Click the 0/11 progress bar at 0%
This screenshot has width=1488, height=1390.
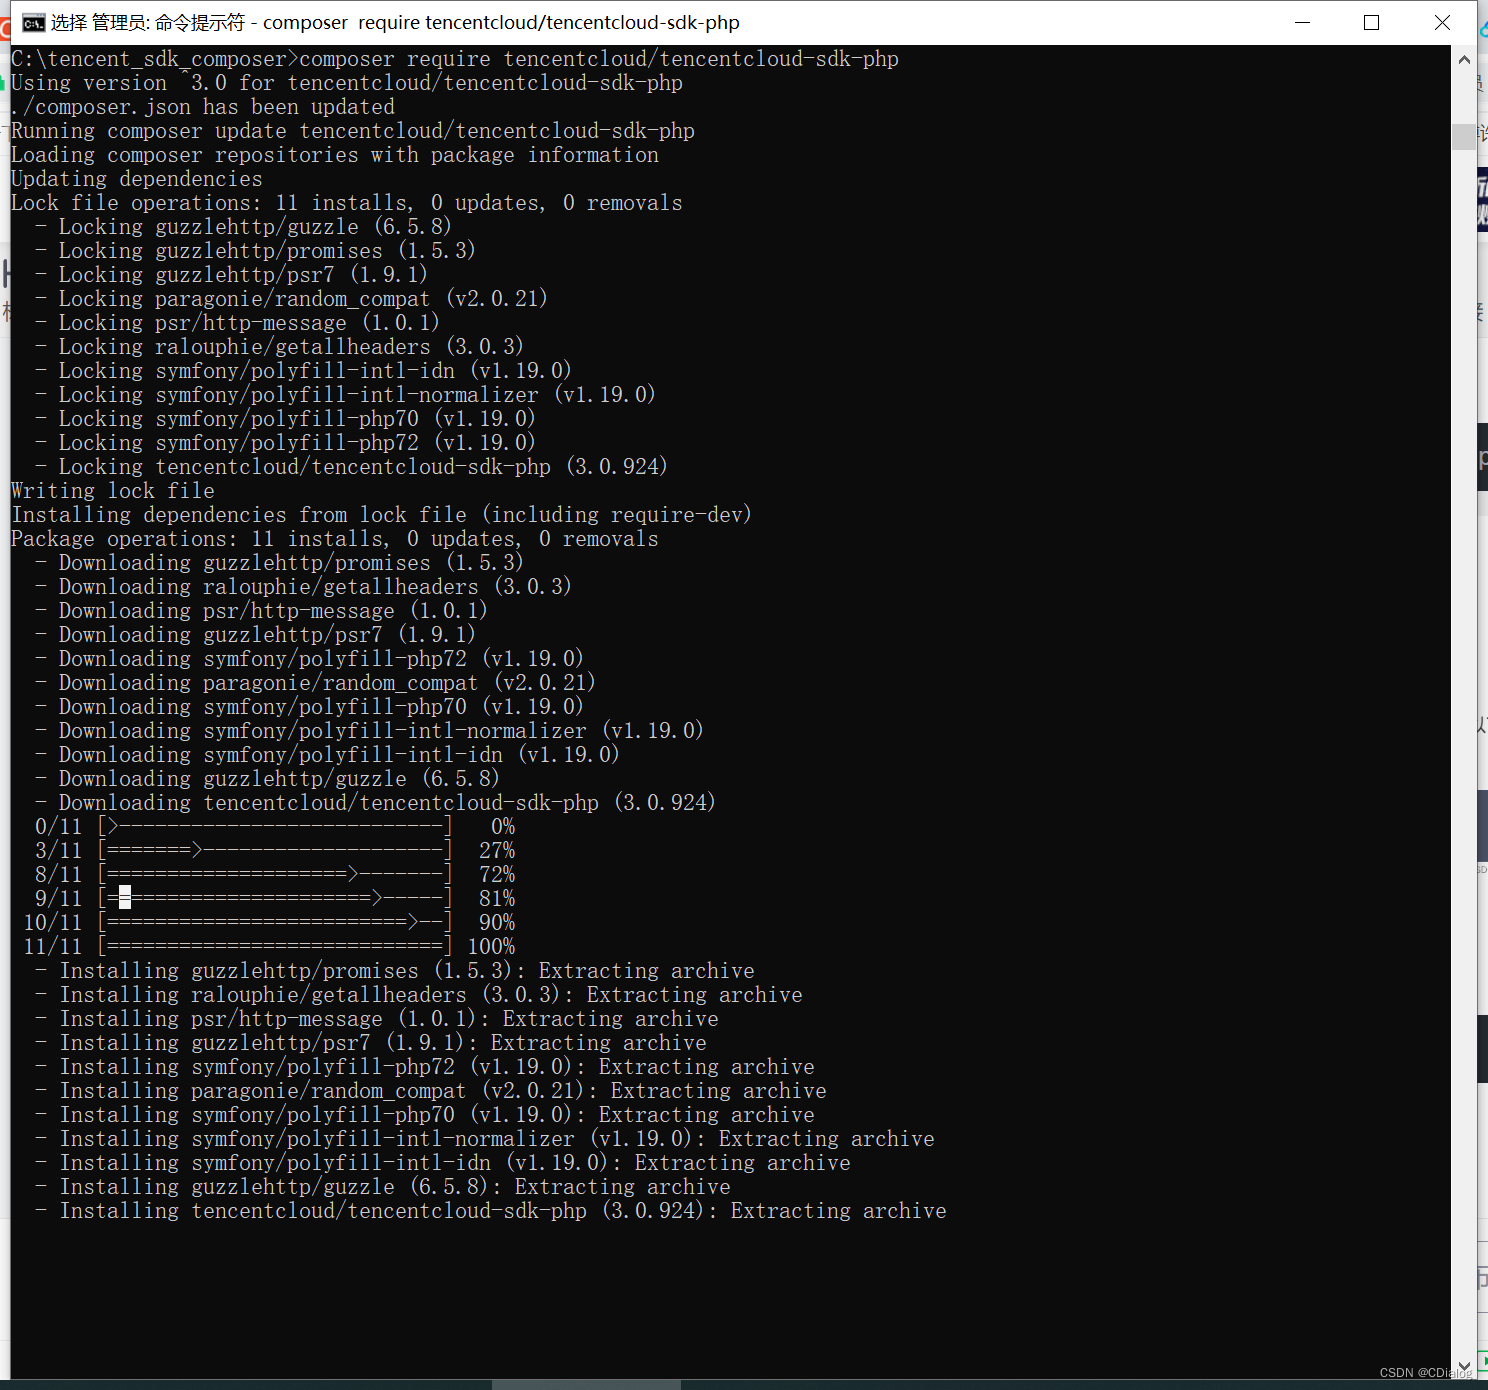click(275, 827)
